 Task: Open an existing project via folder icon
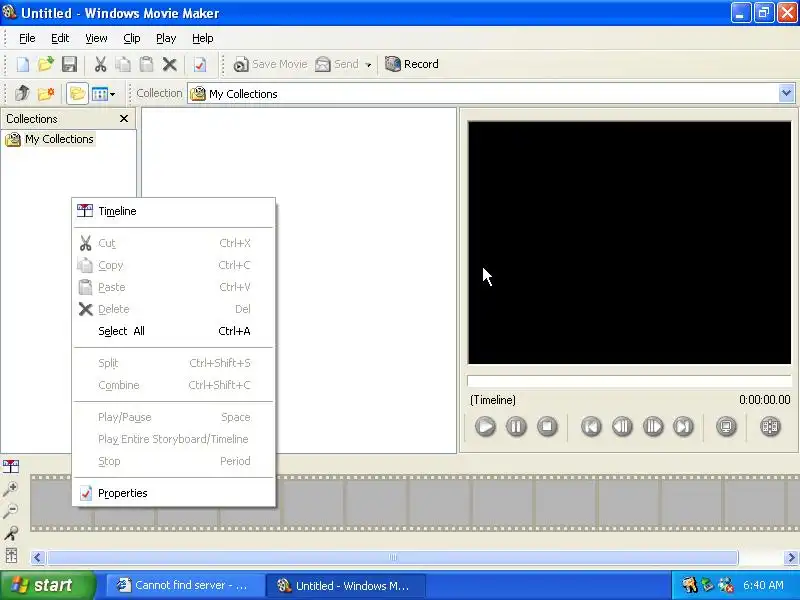45,64
